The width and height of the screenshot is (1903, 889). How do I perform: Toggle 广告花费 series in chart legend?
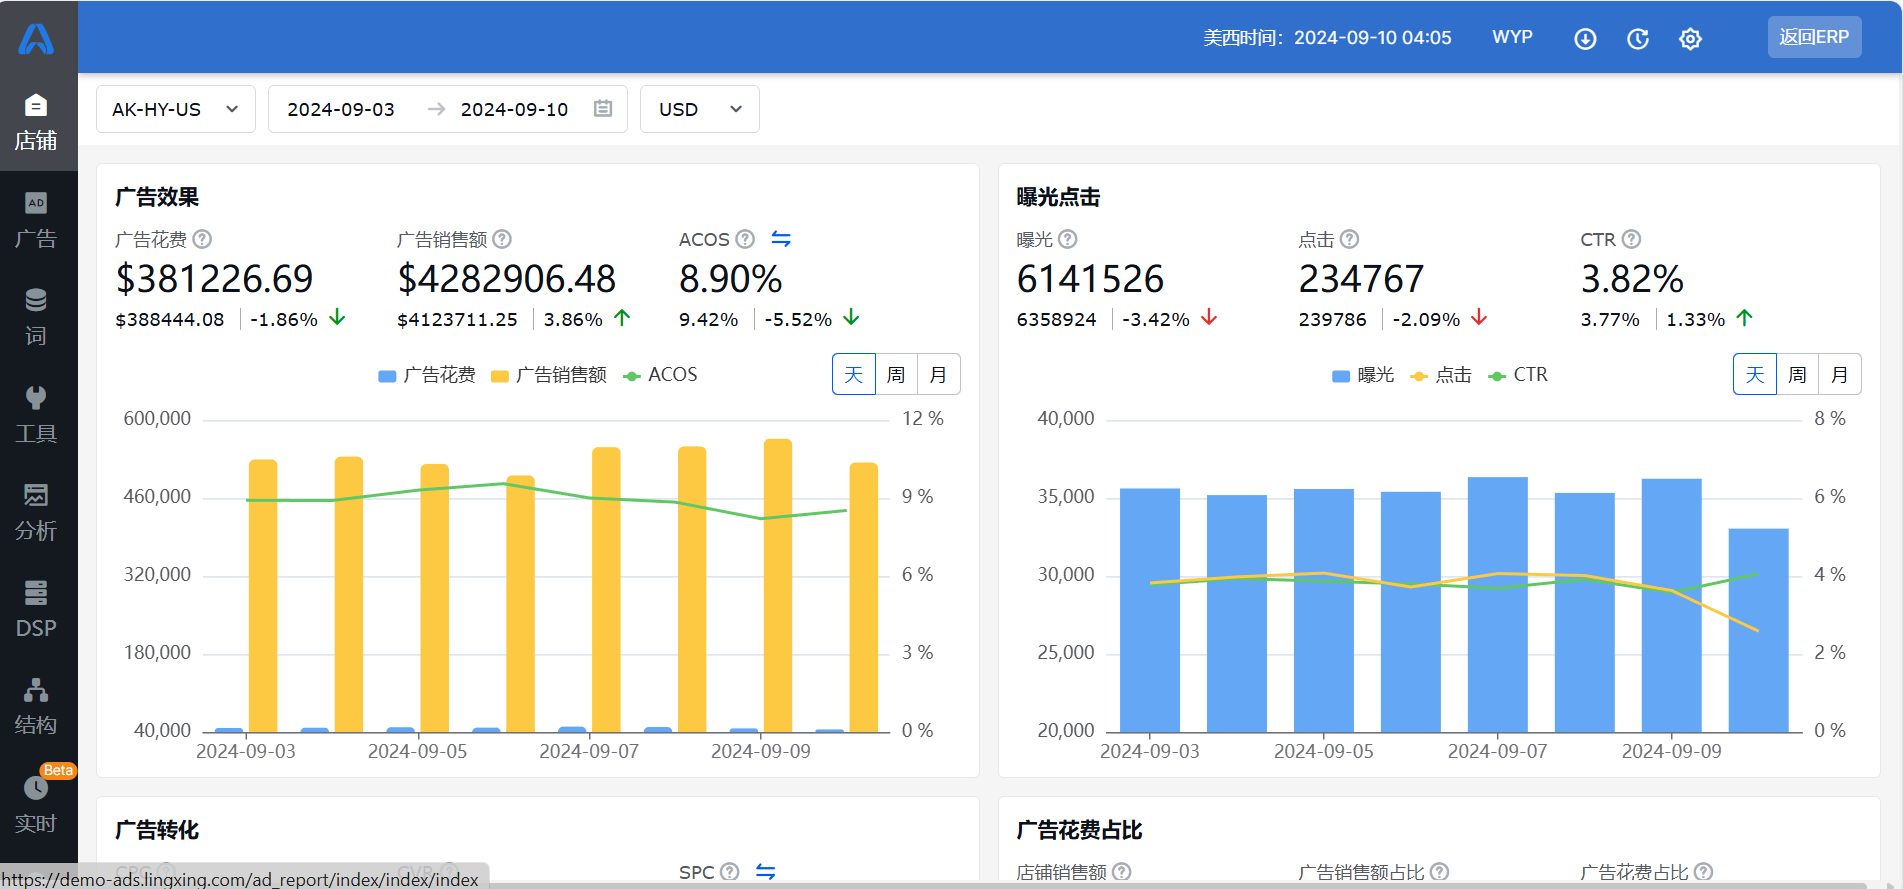click(427, 375)
